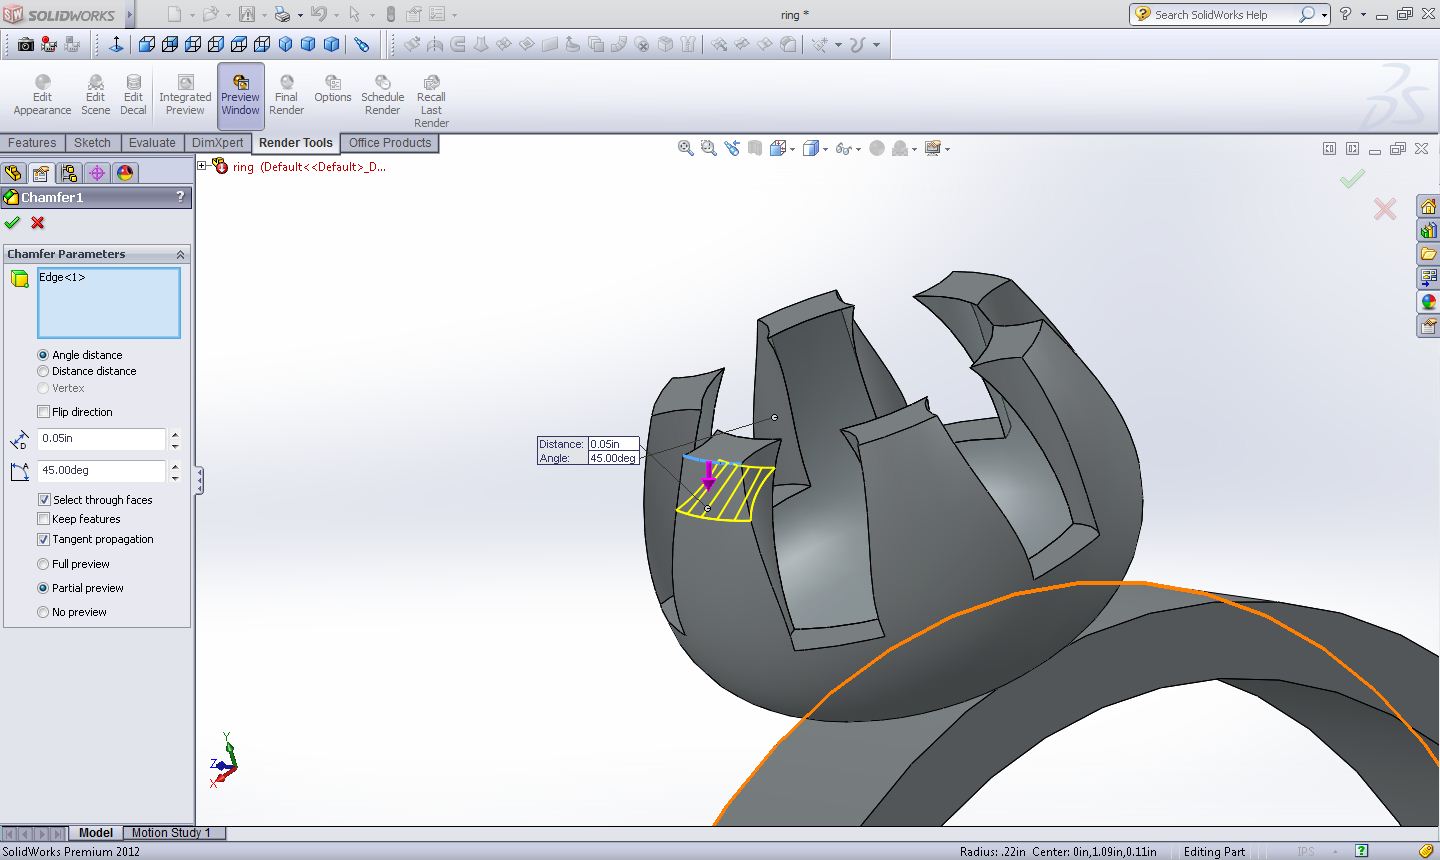This screenshot has width=1440, height=860.
Task: Open the PropertyManager tab icon
Action: click(x=40, y=173)
